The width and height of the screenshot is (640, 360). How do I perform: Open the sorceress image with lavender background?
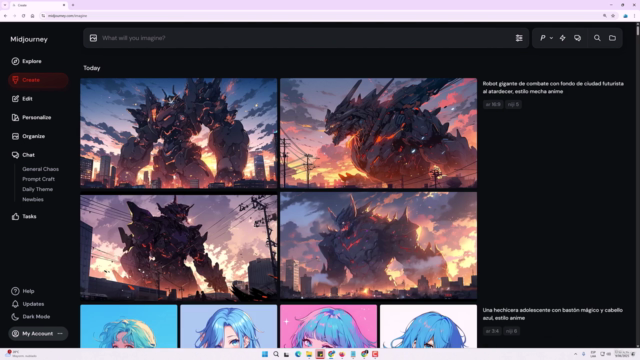[x=229, y=326]
